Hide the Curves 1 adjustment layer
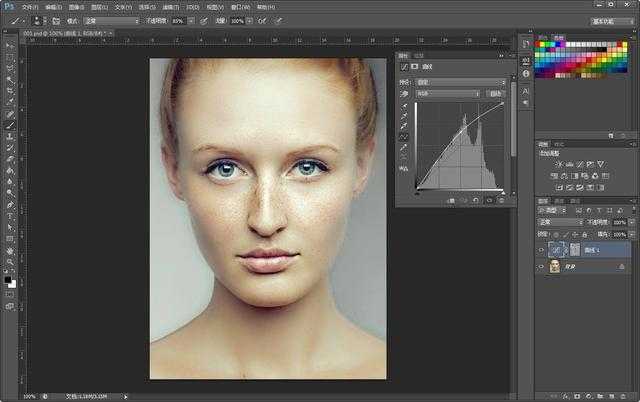The image size is (640, 402). point(543,251)
